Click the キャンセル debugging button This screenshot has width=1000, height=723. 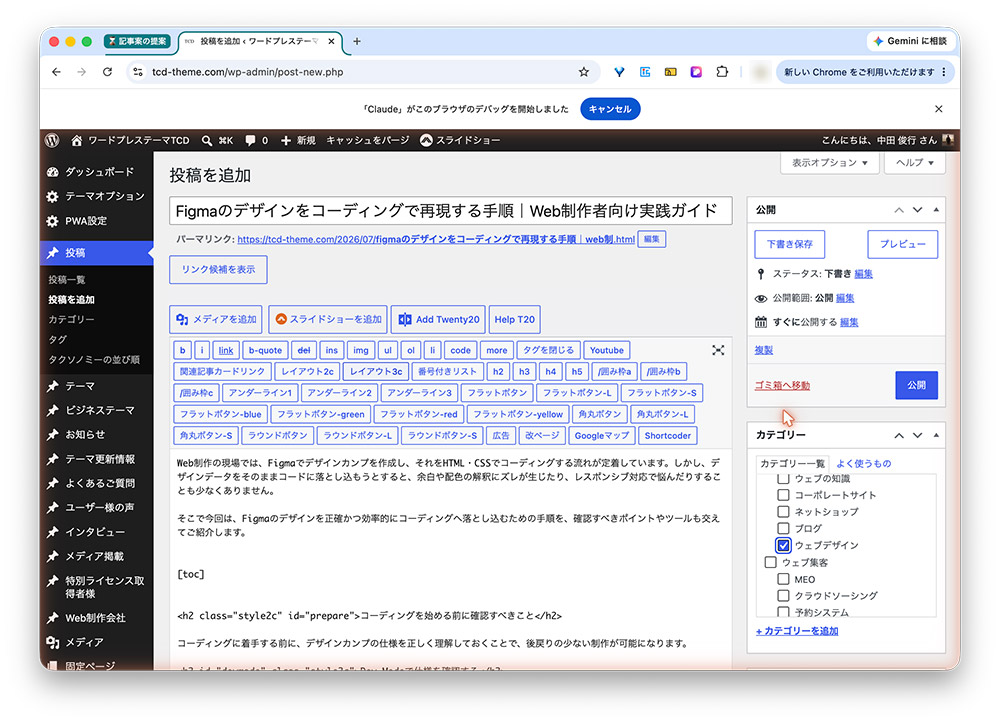click(x=610, y=109)
